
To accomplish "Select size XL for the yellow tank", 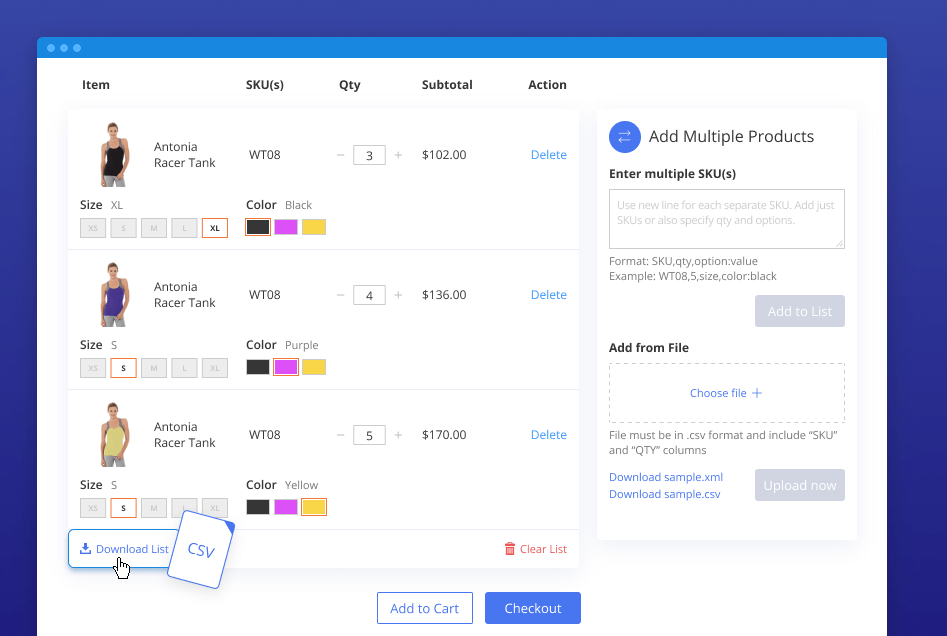I will coord(215,507).
